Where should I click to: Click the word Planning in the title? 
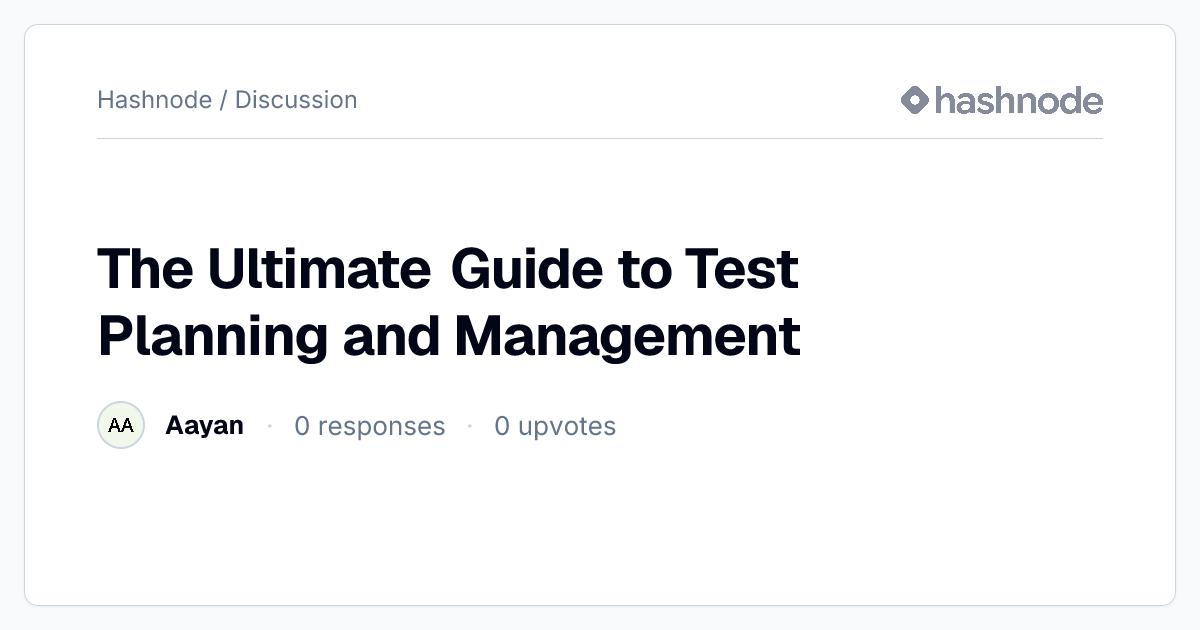tap(212, 336)
